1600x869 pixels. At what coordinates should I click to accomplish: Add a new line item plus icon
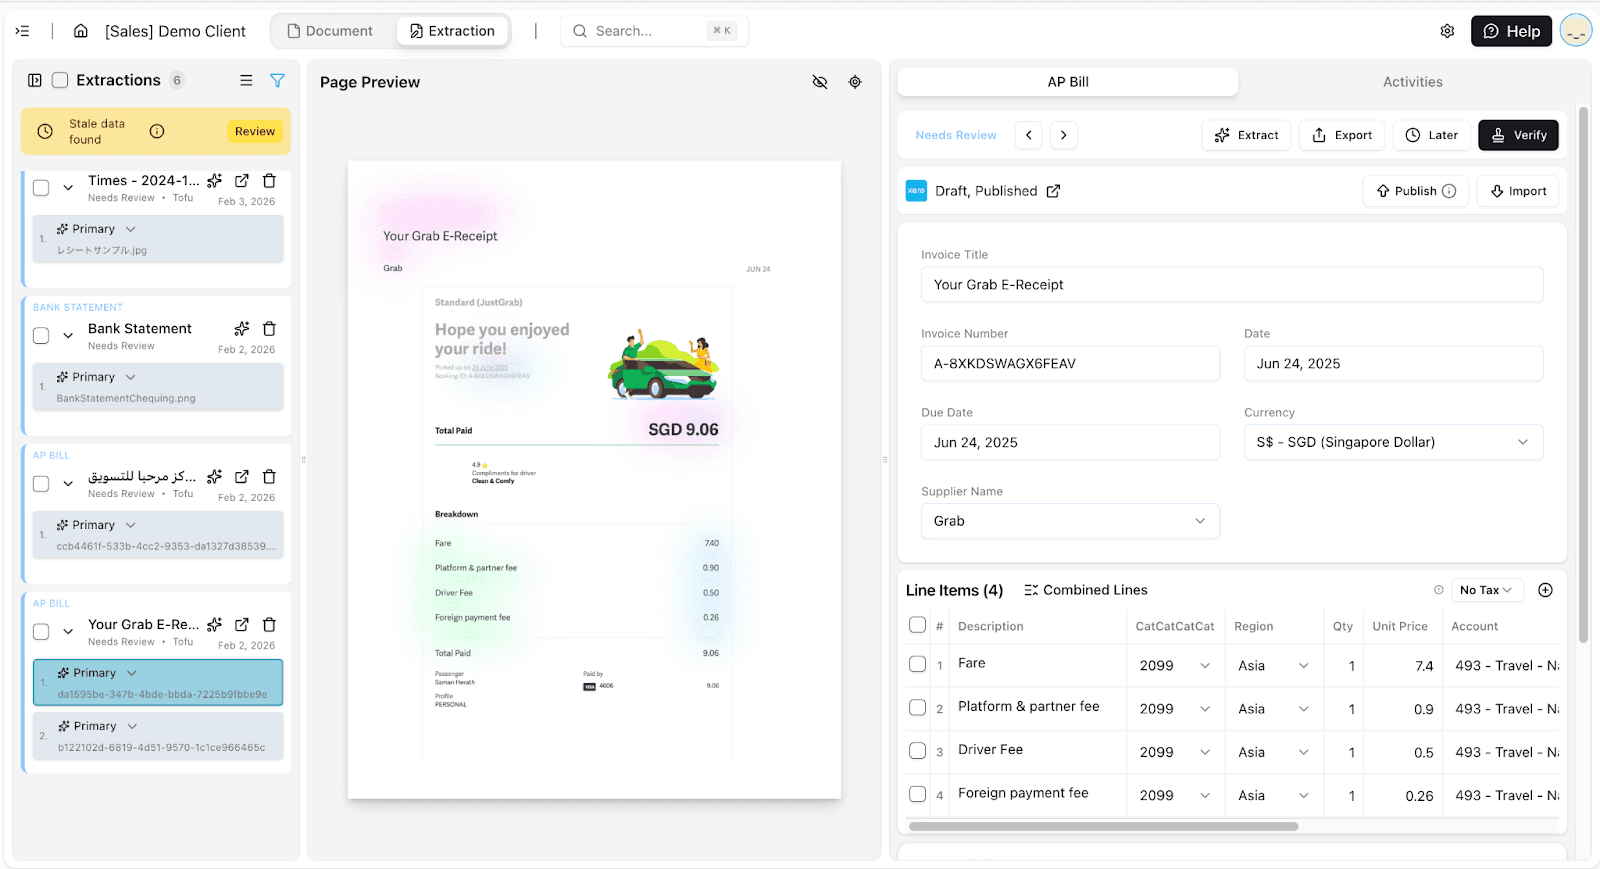click(x=1545, y=590)
